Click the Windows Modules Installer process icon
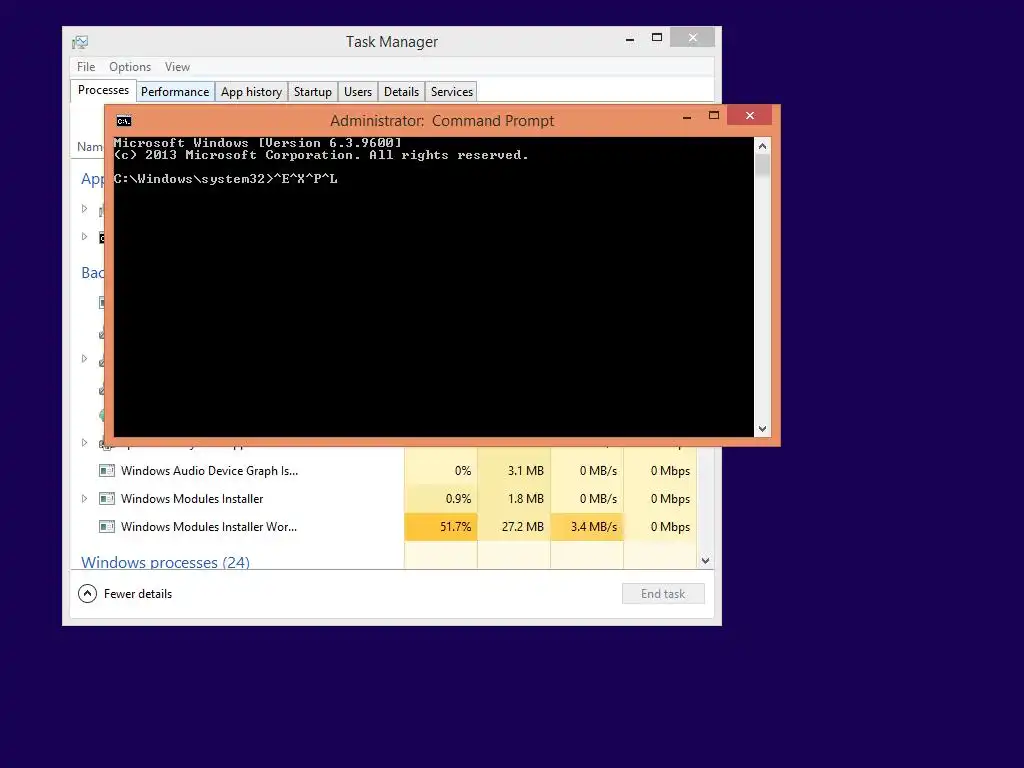 (x=106, y=498)
